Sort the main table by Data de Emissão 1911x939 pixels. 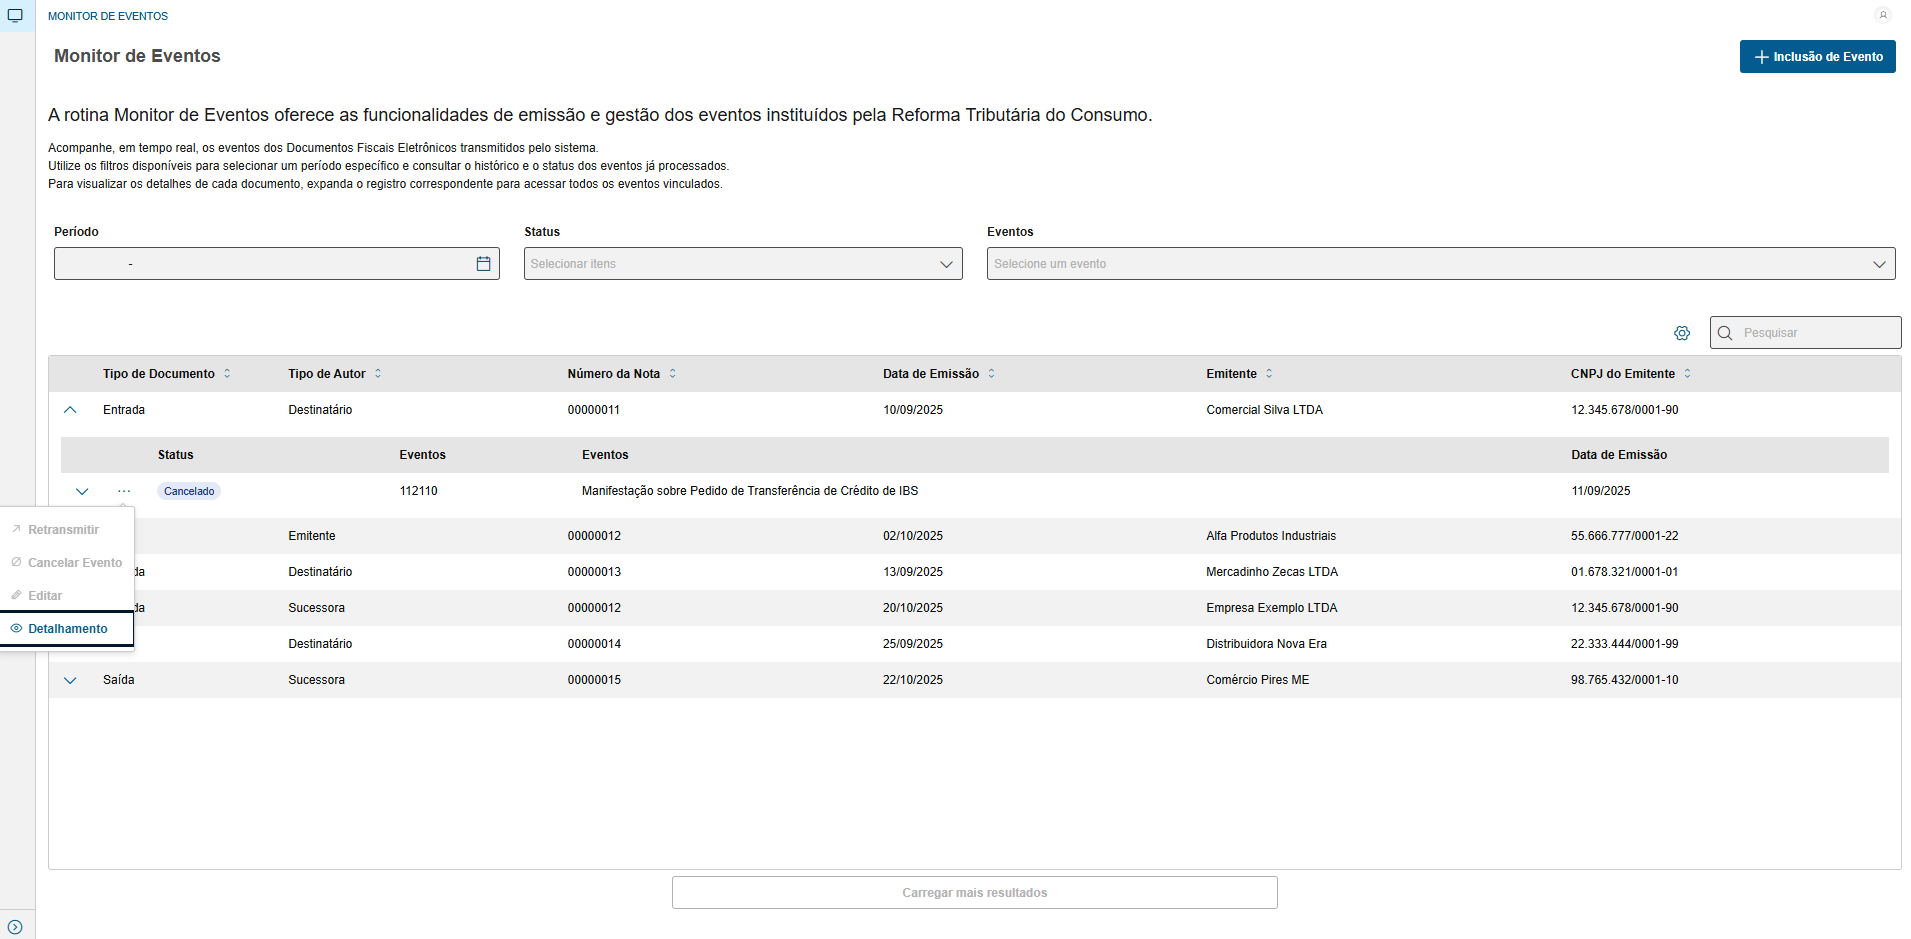(992, 374)
